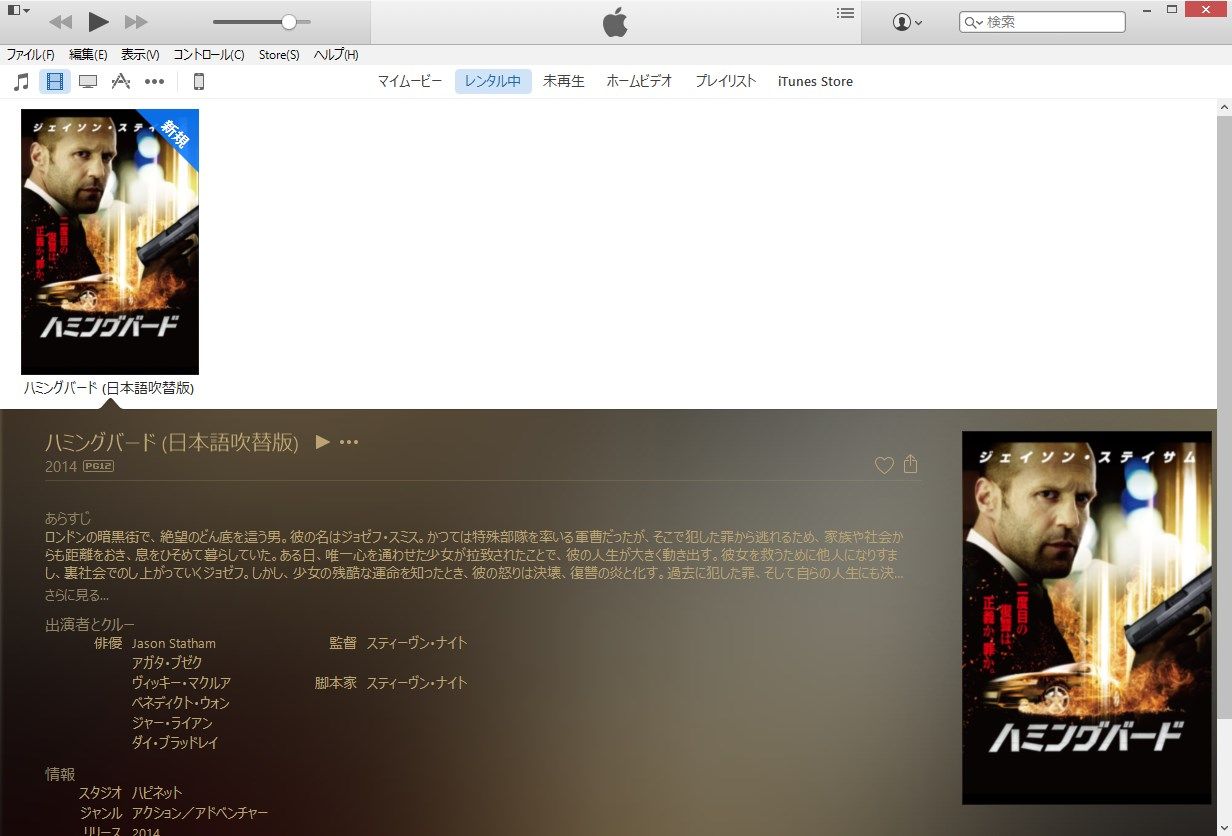Open the Store(S) menu

tap(279, 55)
